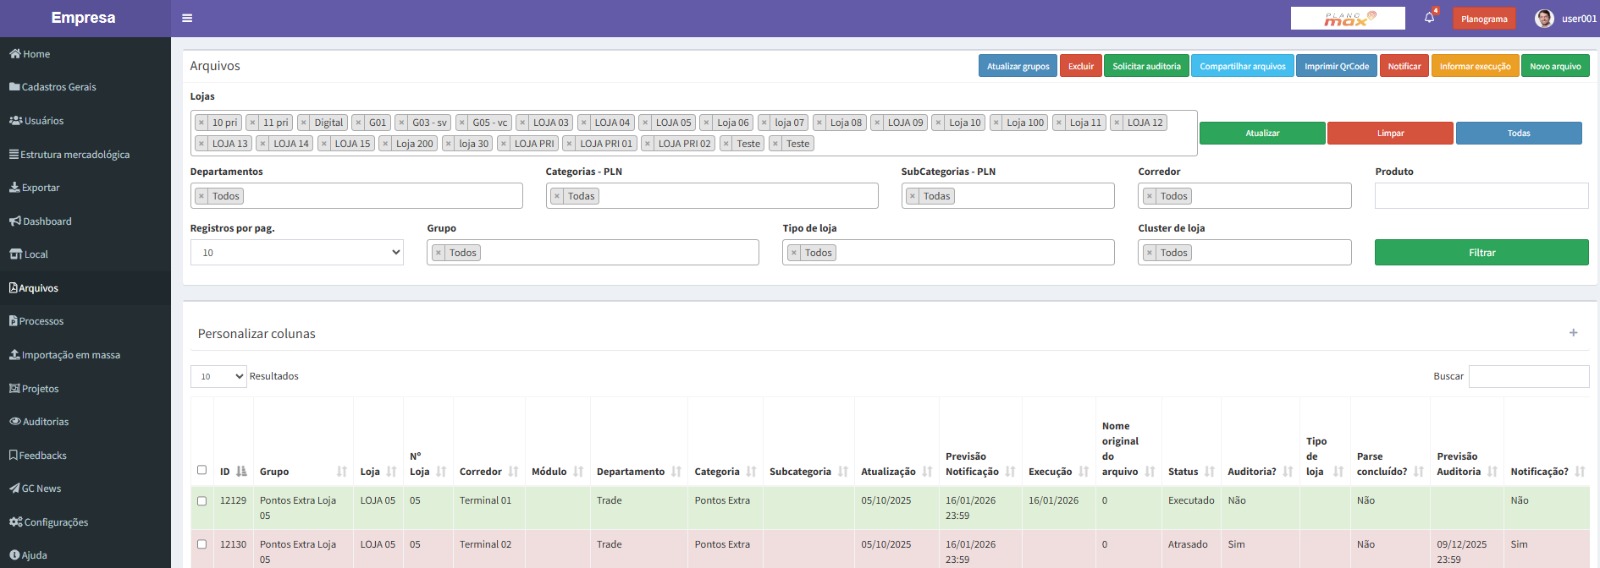
Task: Sort table by Corredor column
Action: (x=513, y=471)
